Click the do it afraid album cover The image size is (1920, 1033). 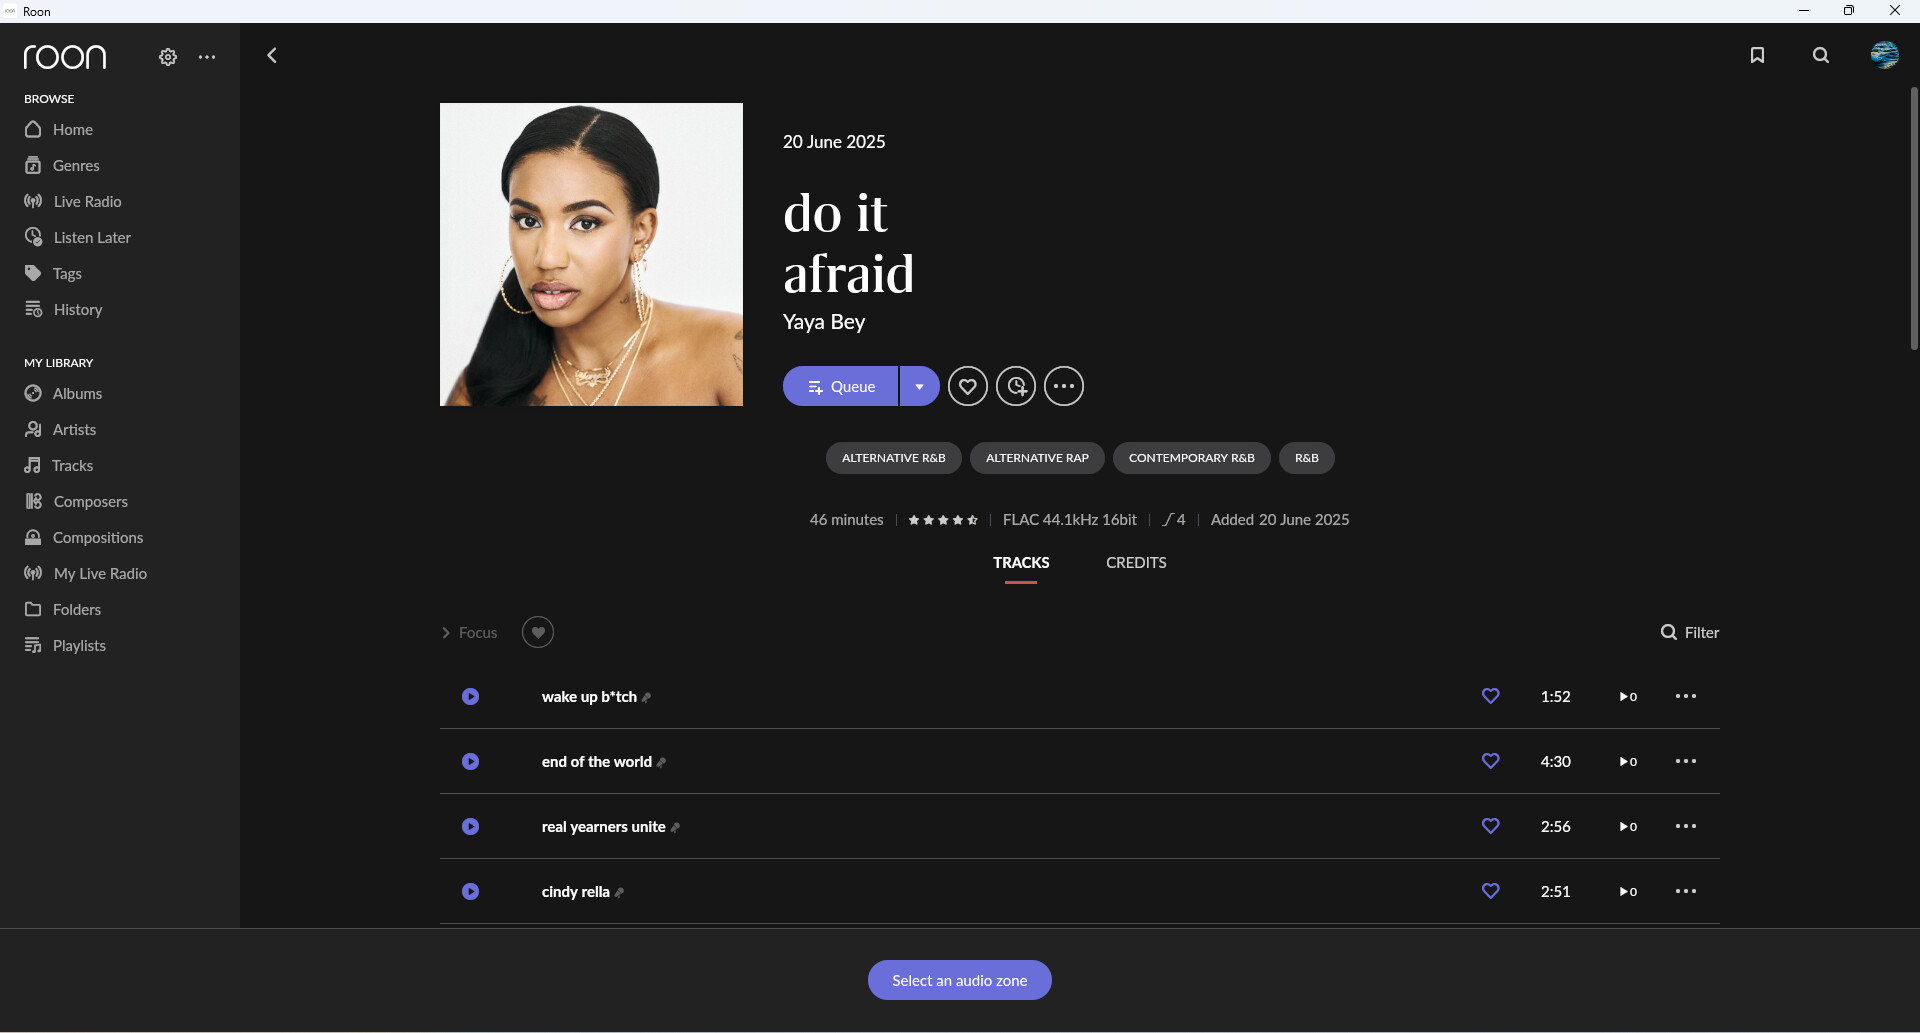point(591,254)
